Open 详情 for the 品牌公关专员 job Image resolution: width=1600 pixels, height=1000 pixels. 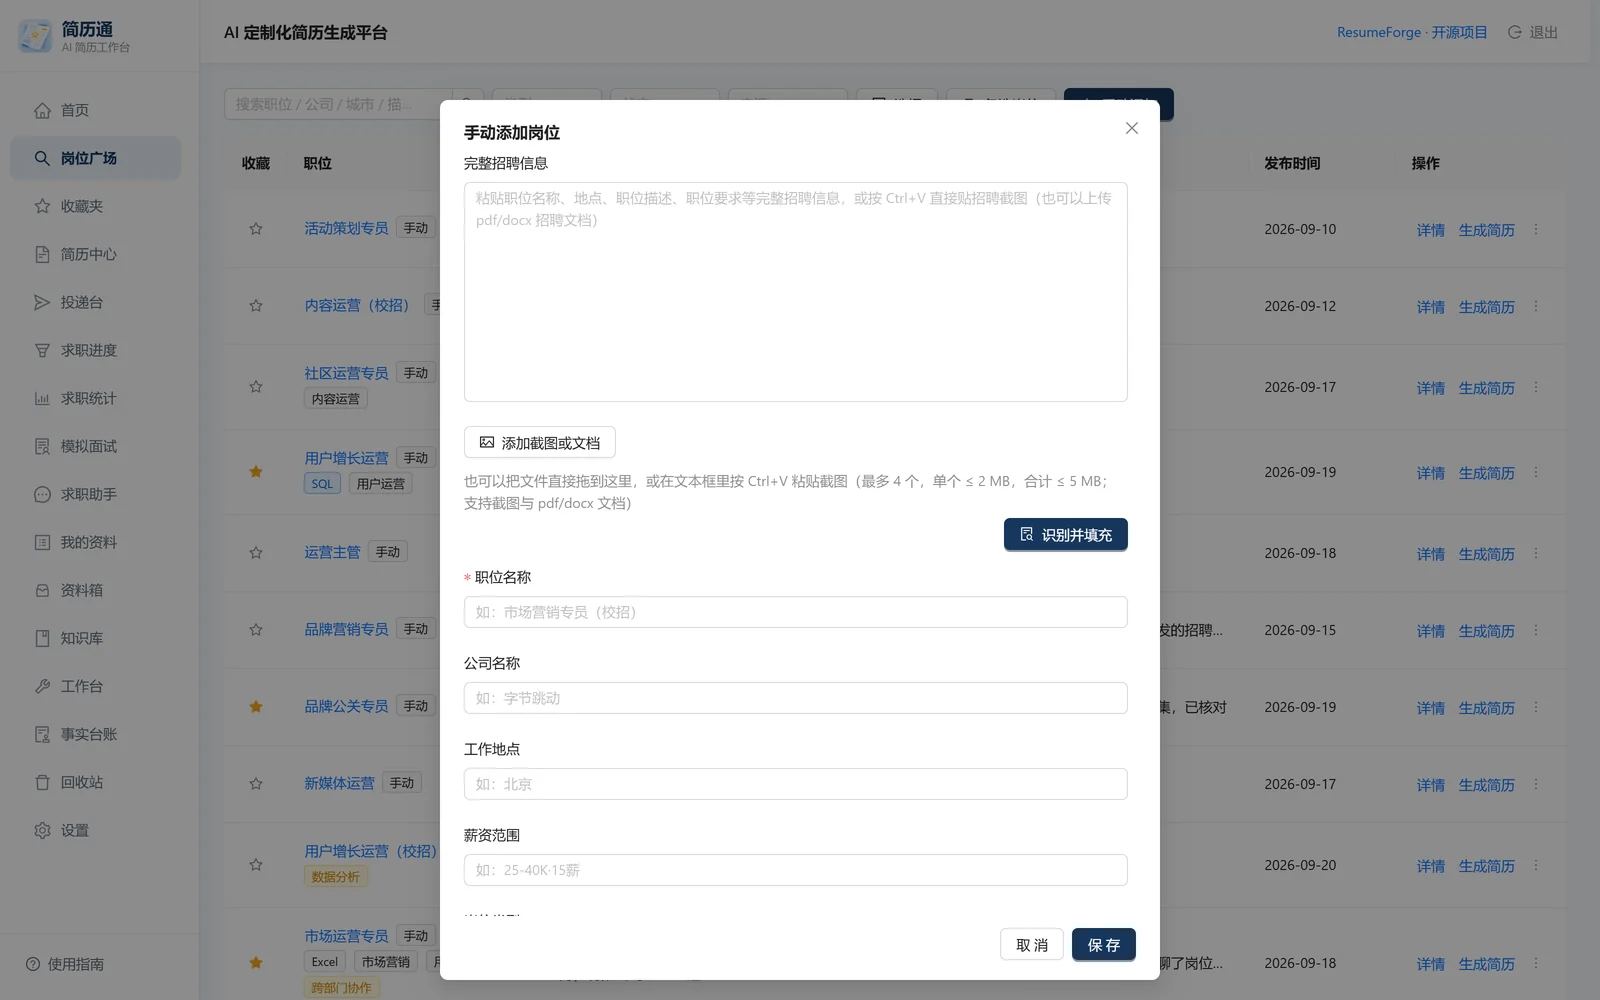click(1430, 708)
